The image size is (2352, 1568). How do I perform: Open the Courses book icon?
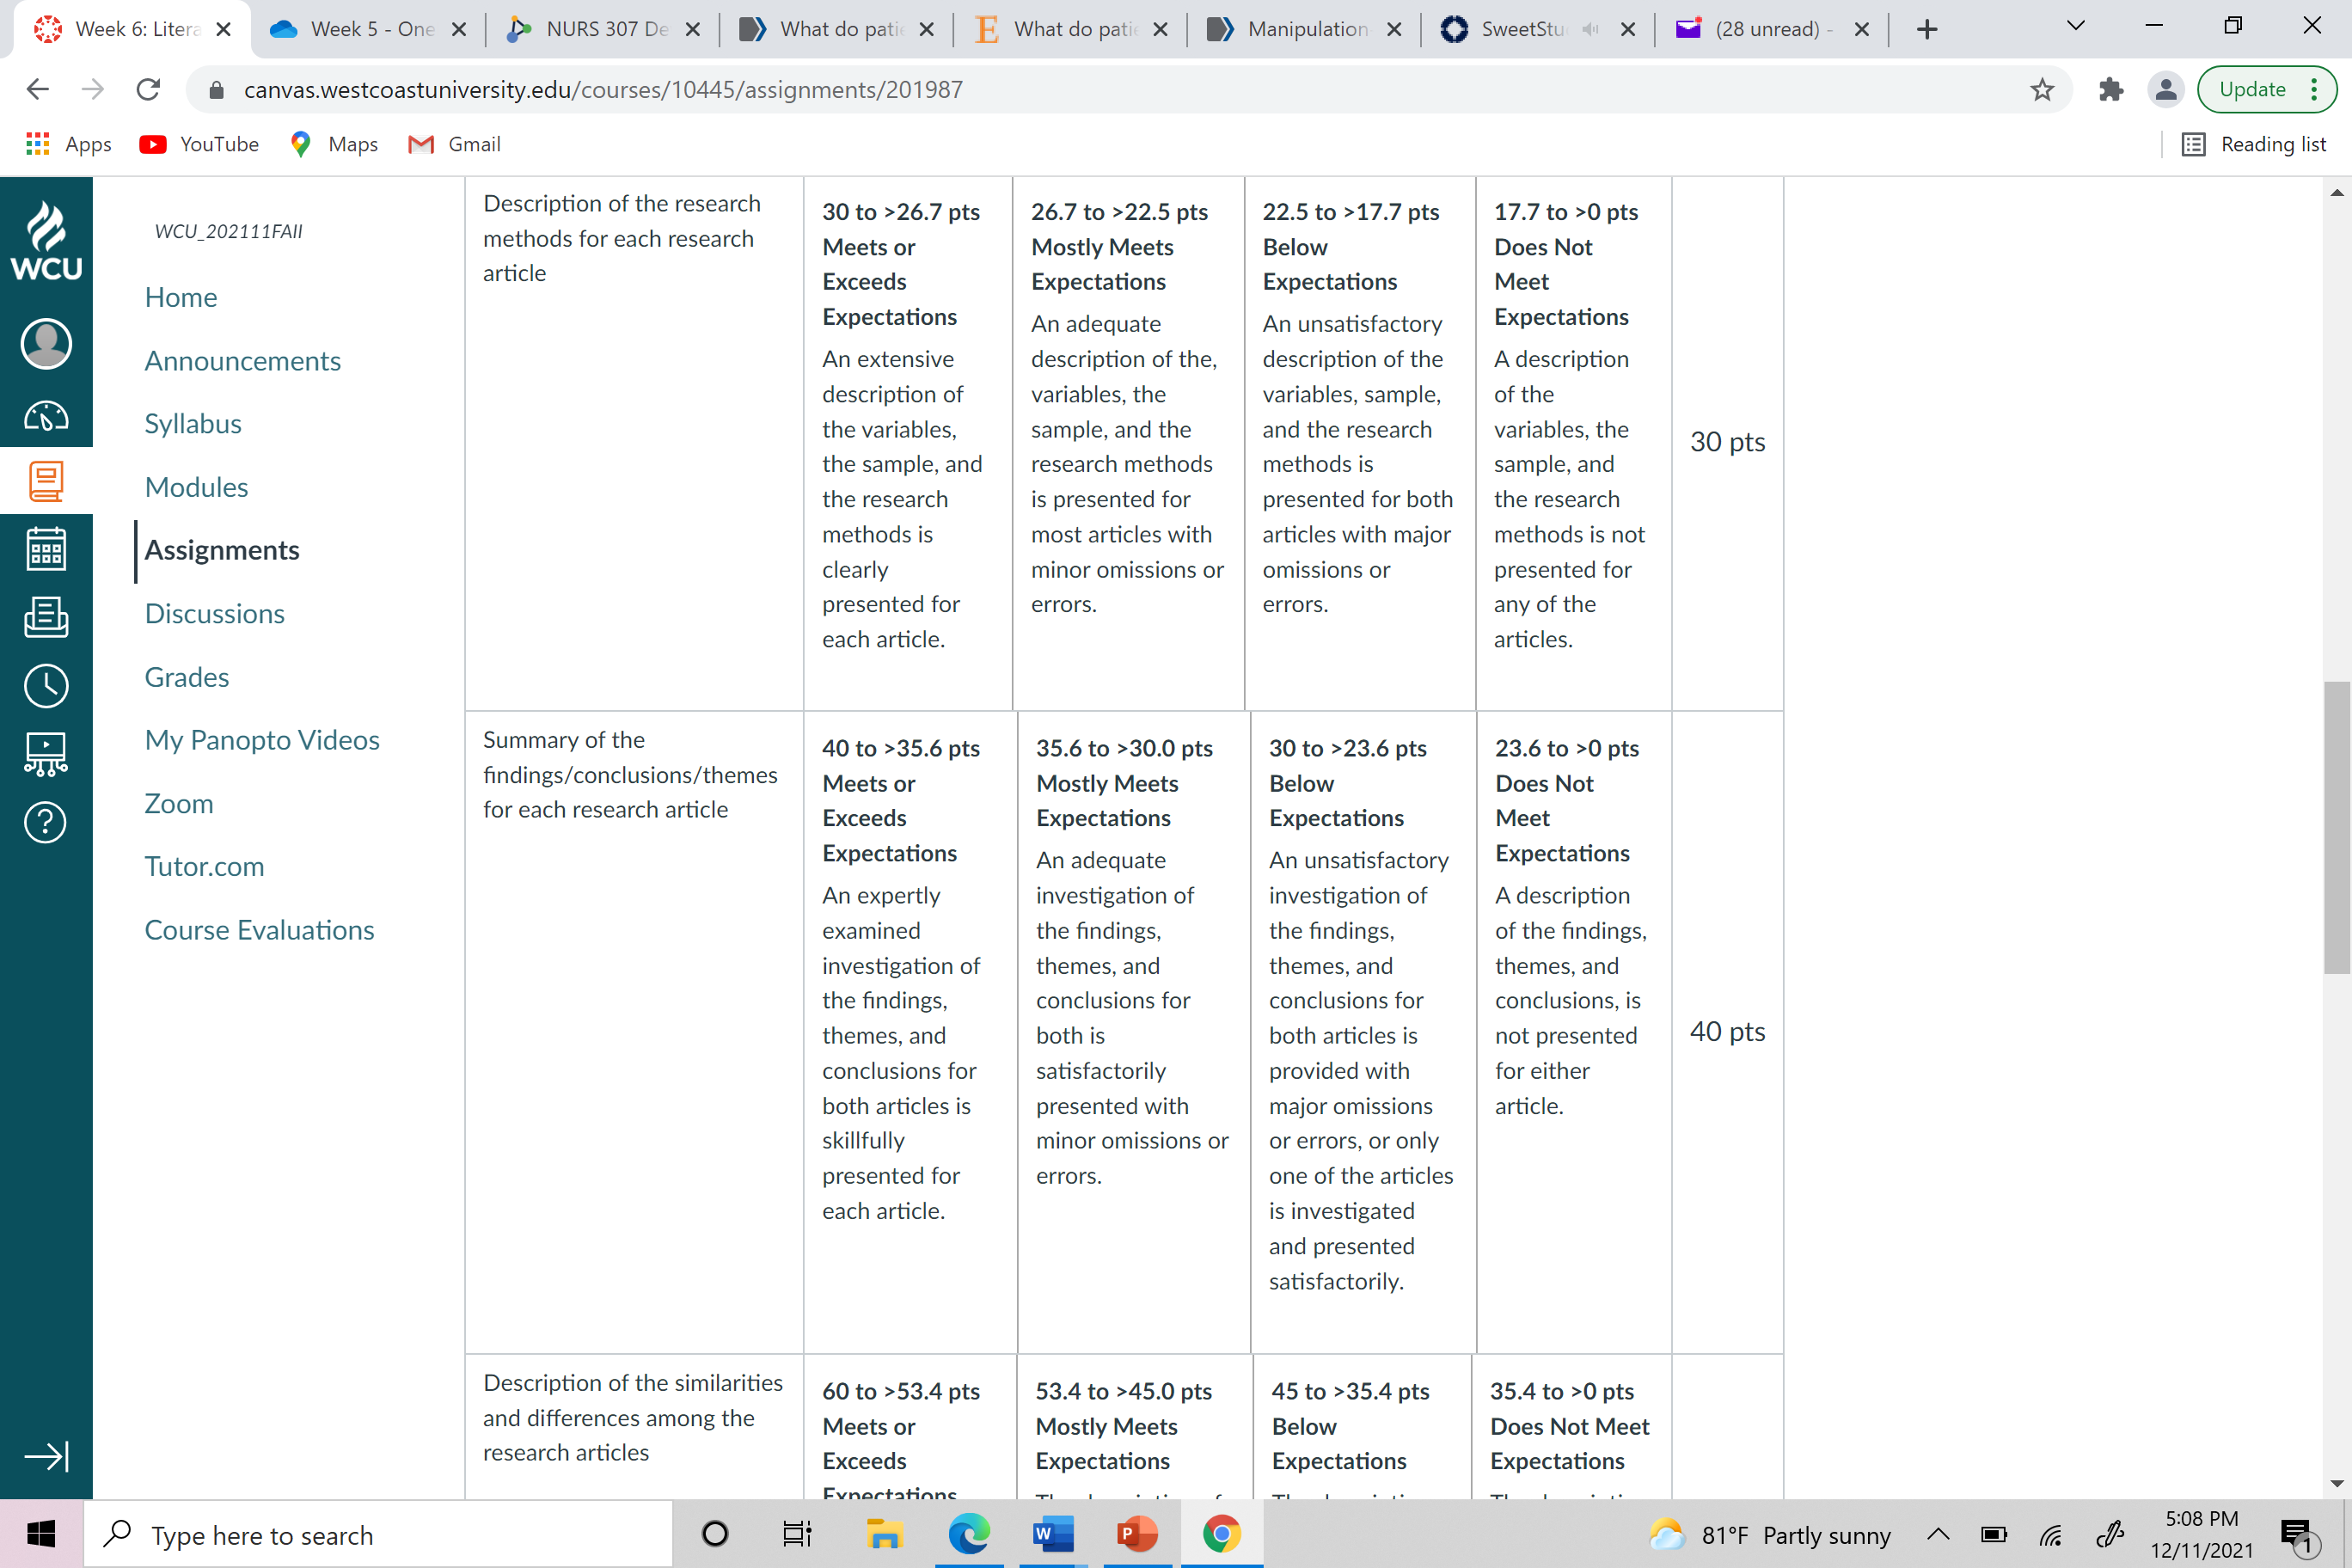click(x=46, y=481)
